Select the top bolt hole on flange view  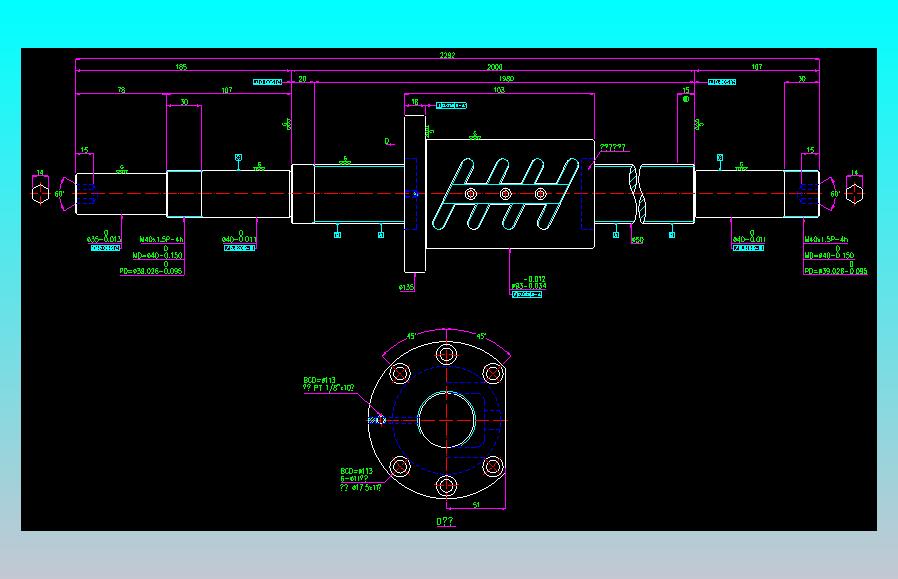pyautogui.click(x=447, y=353)
